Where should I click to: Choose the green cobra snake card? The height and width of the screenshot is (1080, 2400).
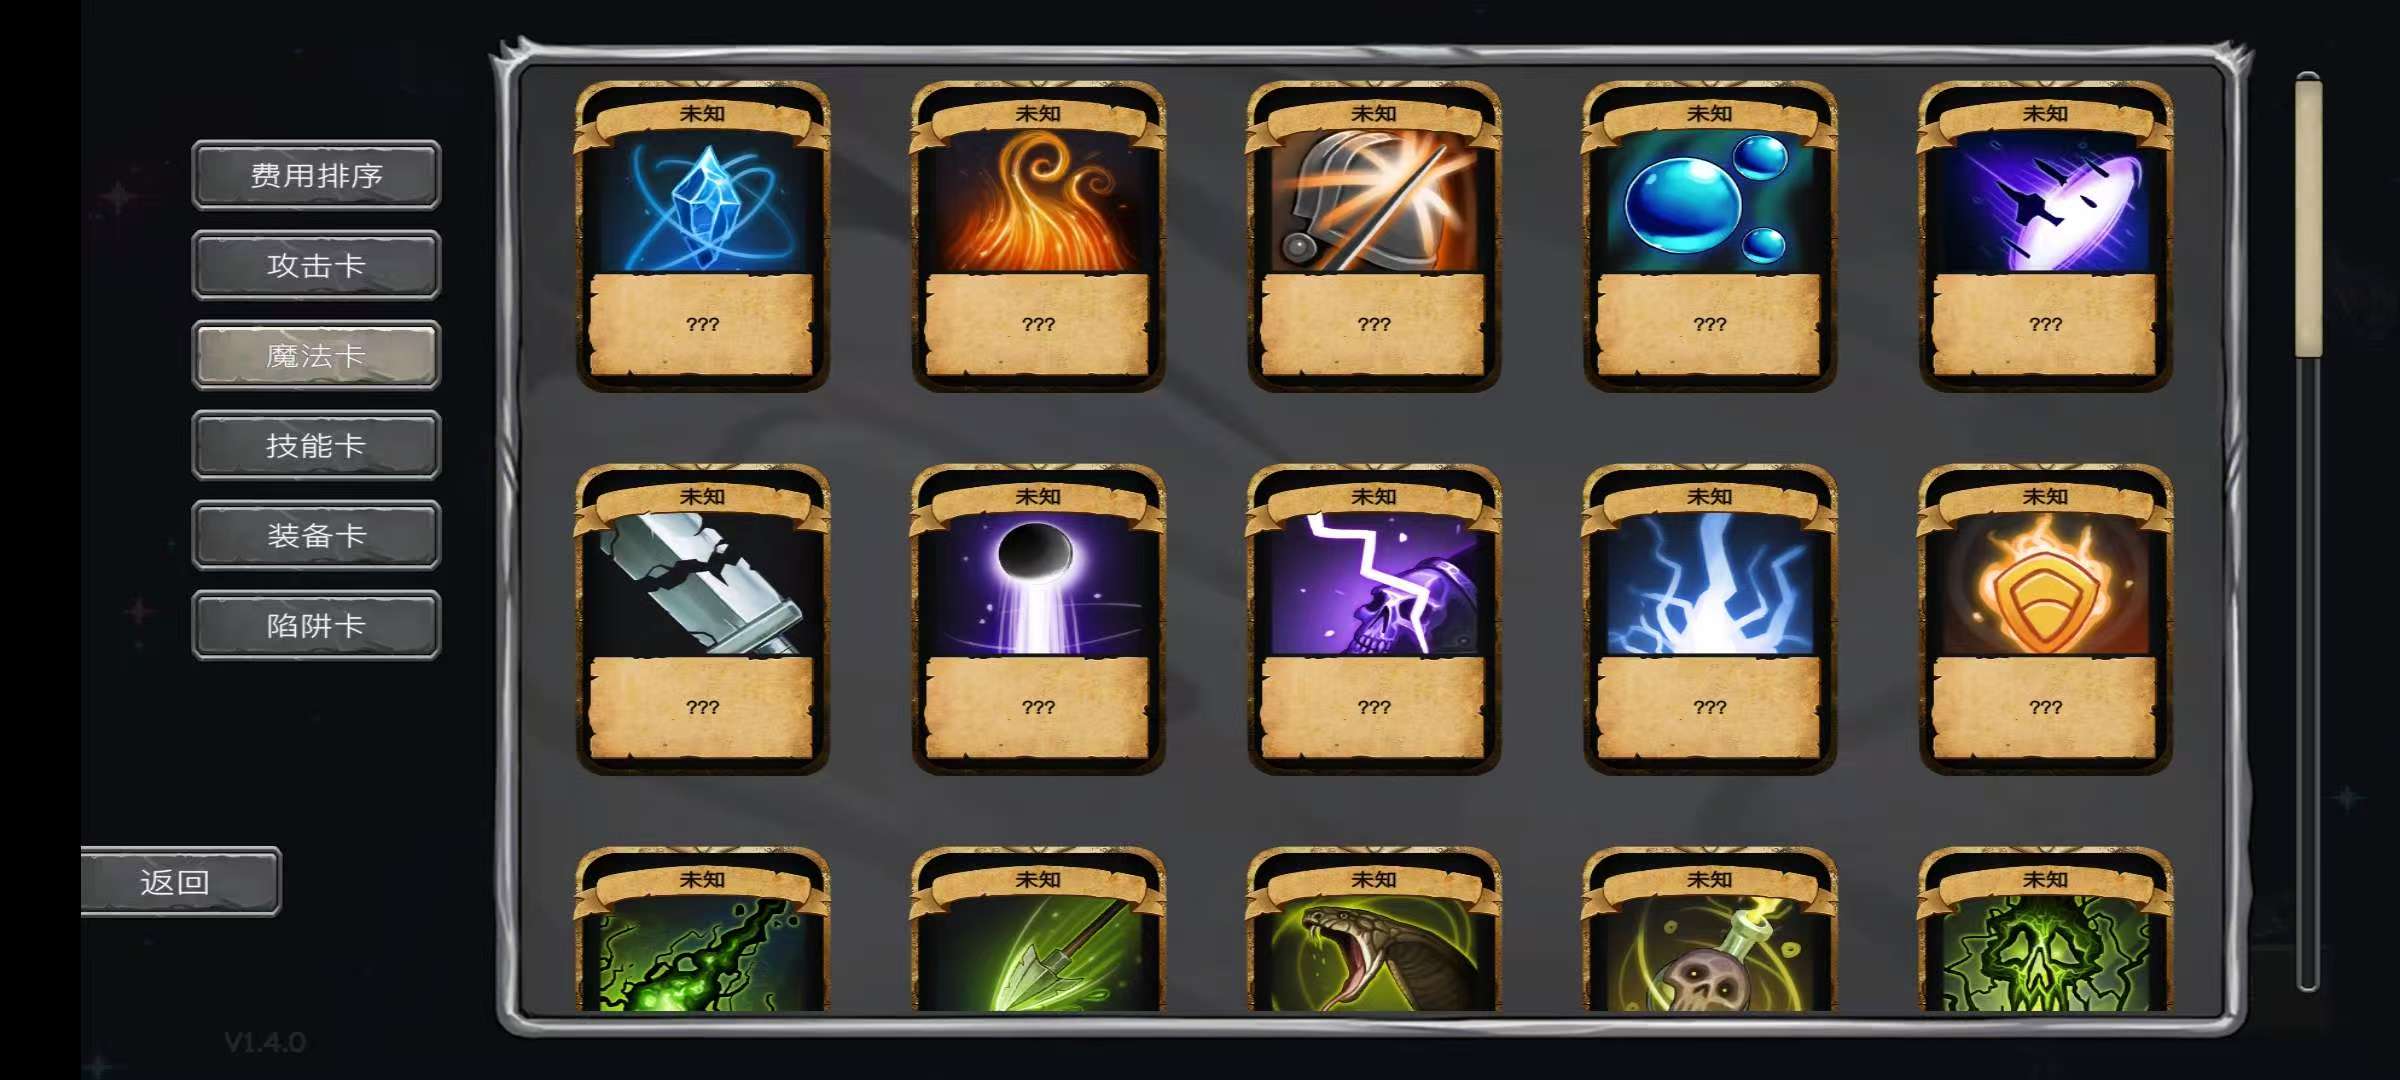tap(1374, 930)
